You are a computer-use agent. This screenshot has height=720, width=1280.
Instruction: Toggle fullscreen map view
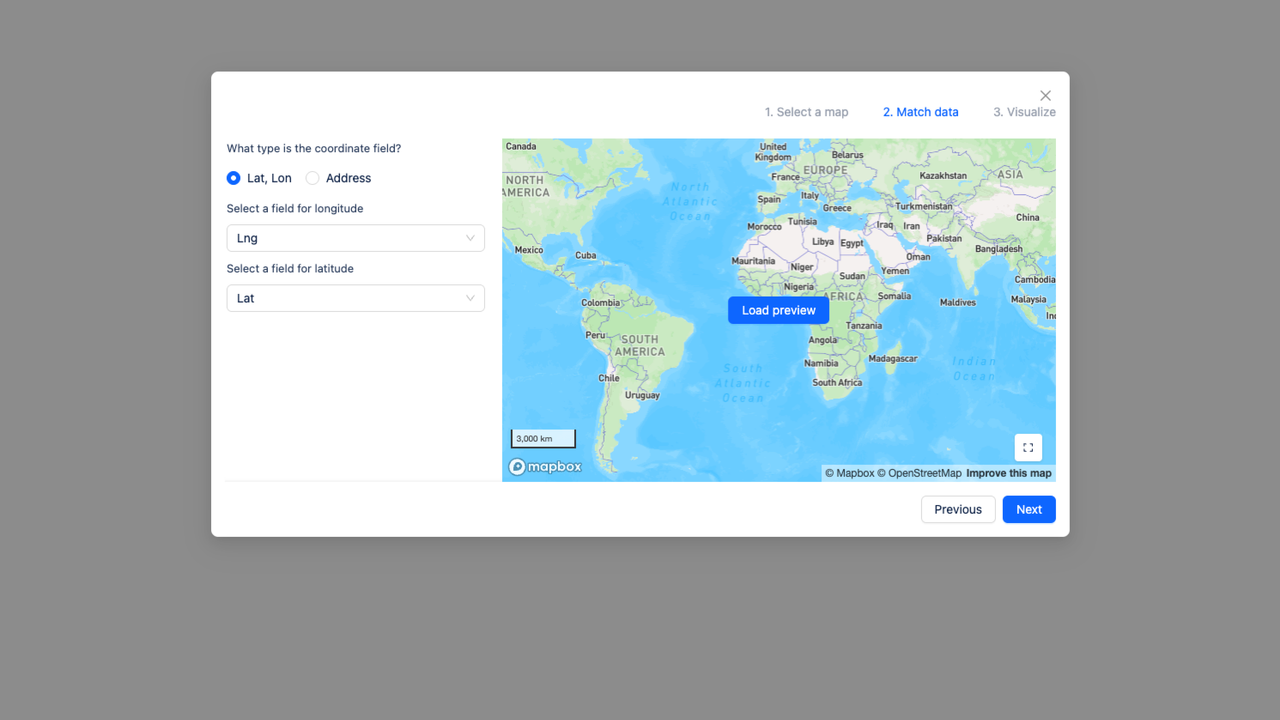coord(1028,447)
